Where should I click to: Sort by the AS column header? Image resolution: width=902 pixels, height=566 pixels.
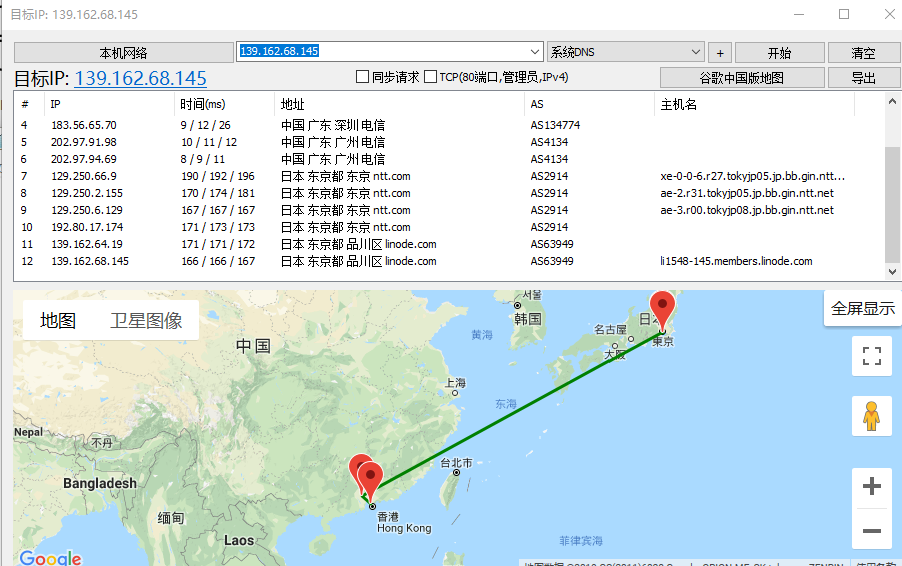point(590,104)
